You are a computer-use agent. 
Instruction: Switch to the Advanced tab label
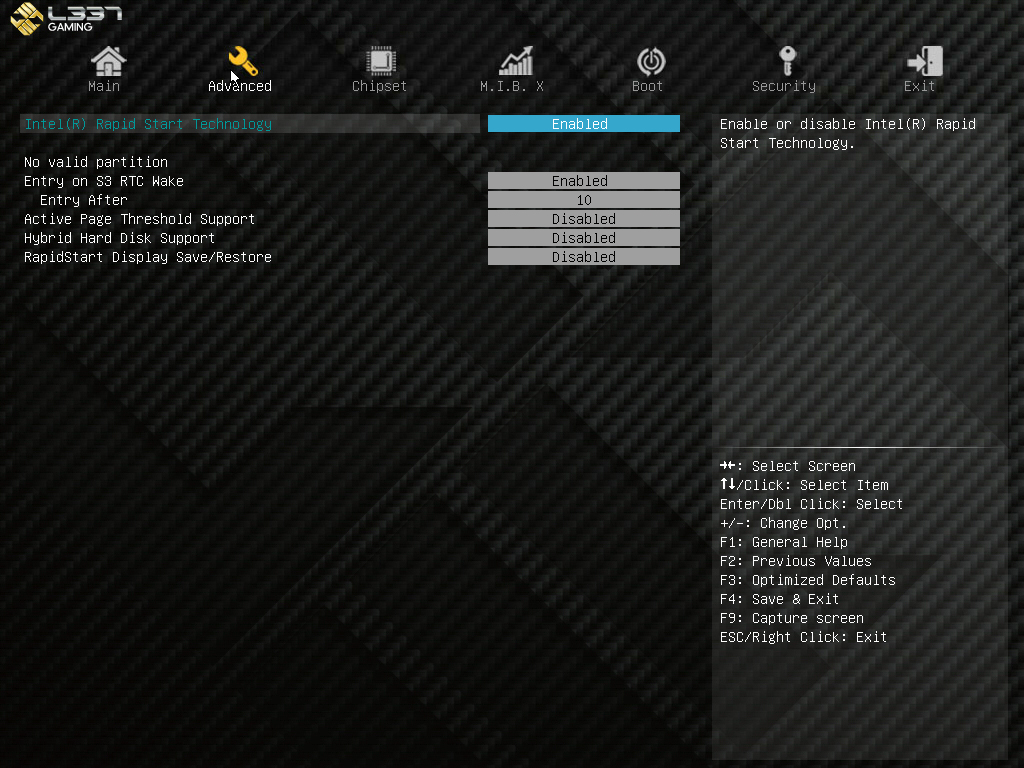tap(240, 86)
